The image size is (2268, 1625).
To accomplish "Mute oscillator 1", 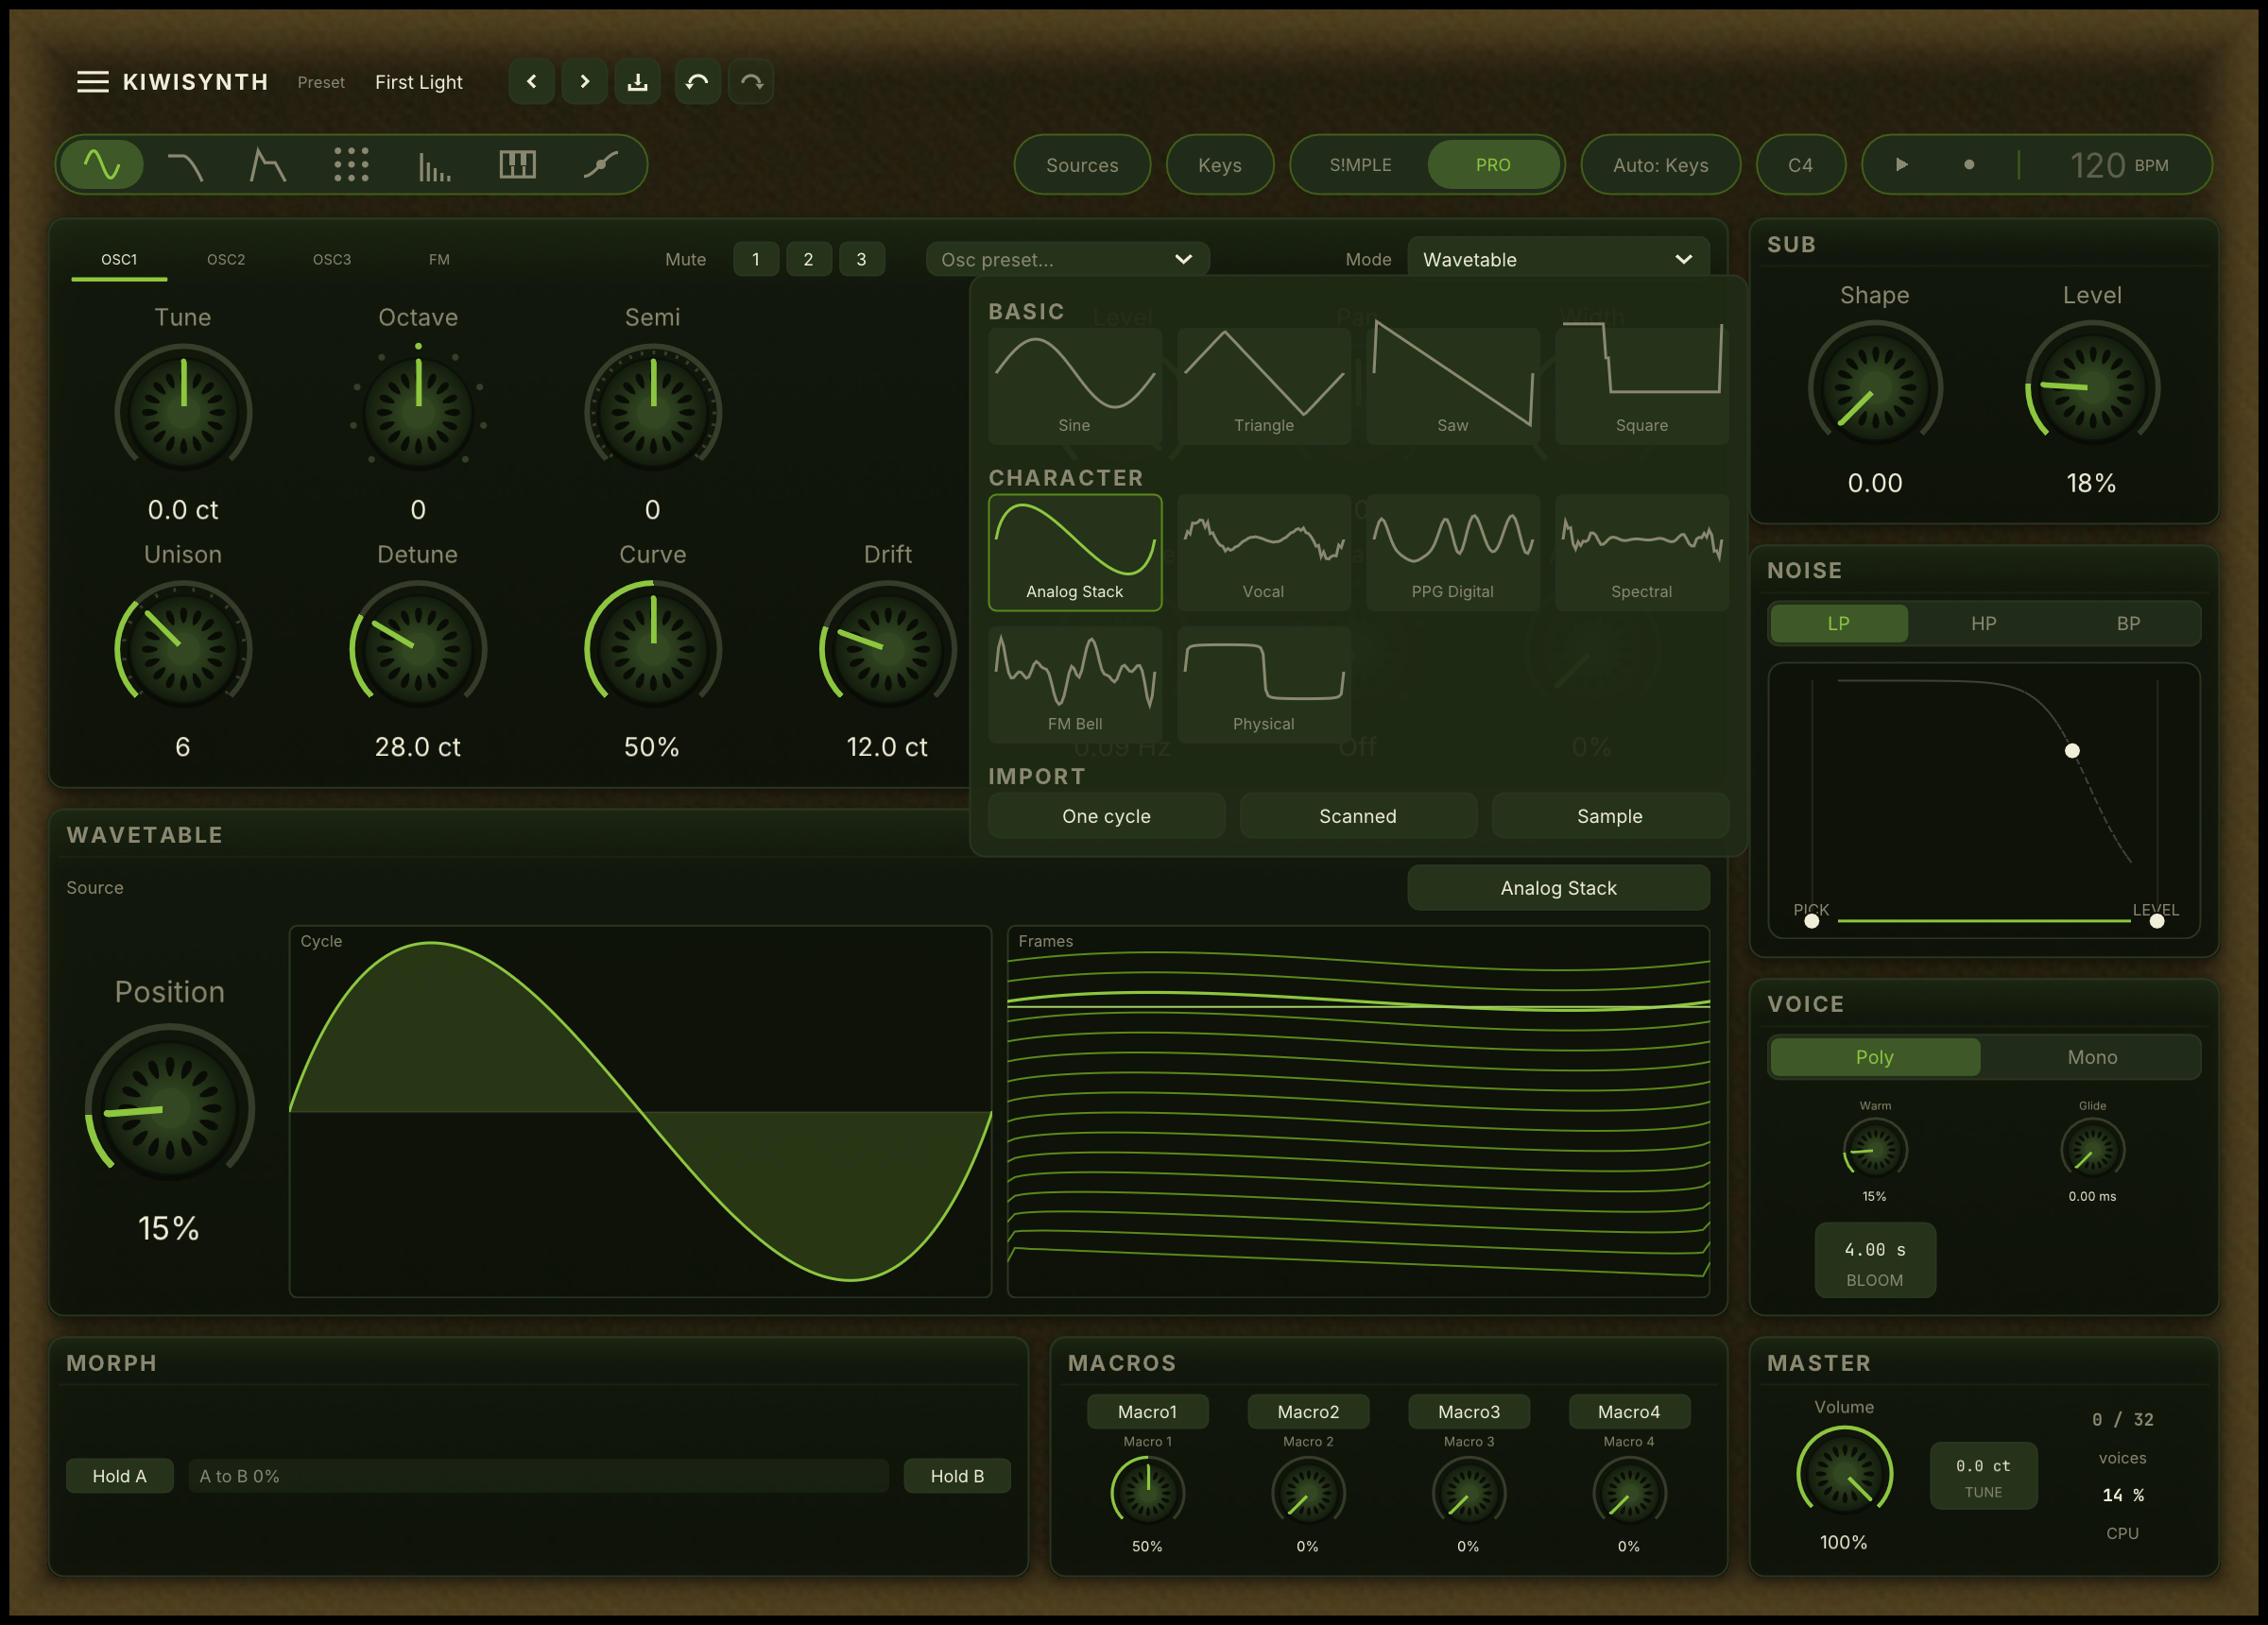I will 756,259.
